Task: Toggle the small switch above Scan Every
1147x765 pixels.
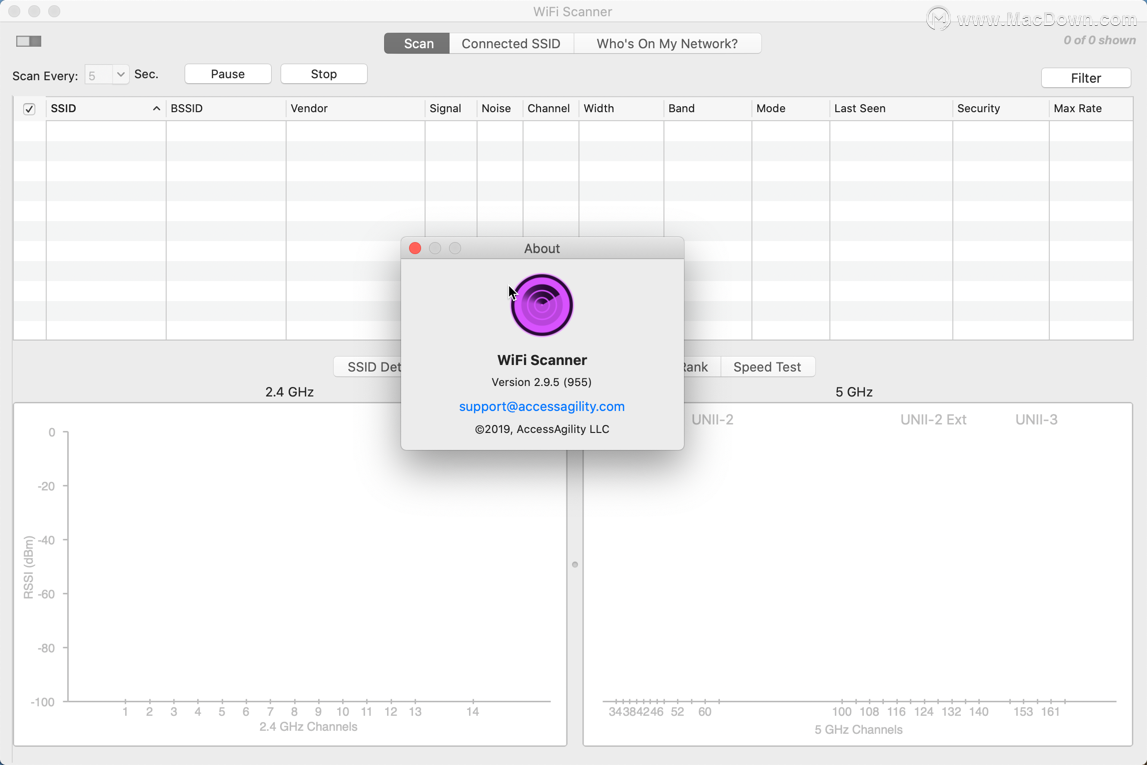Action: click(x=29, y=41)
